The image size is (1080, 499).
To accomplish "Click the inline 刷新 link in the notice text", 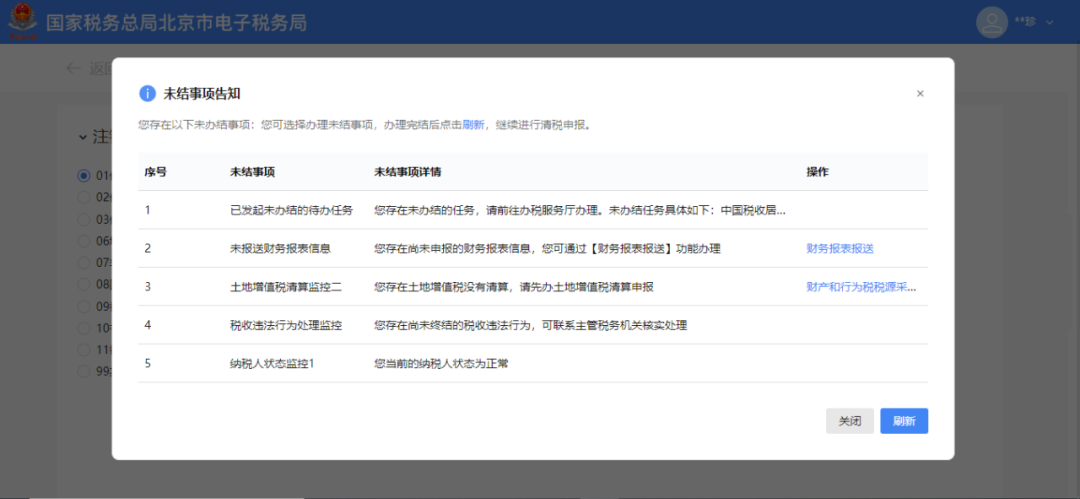I will click(x=473, y=125).
